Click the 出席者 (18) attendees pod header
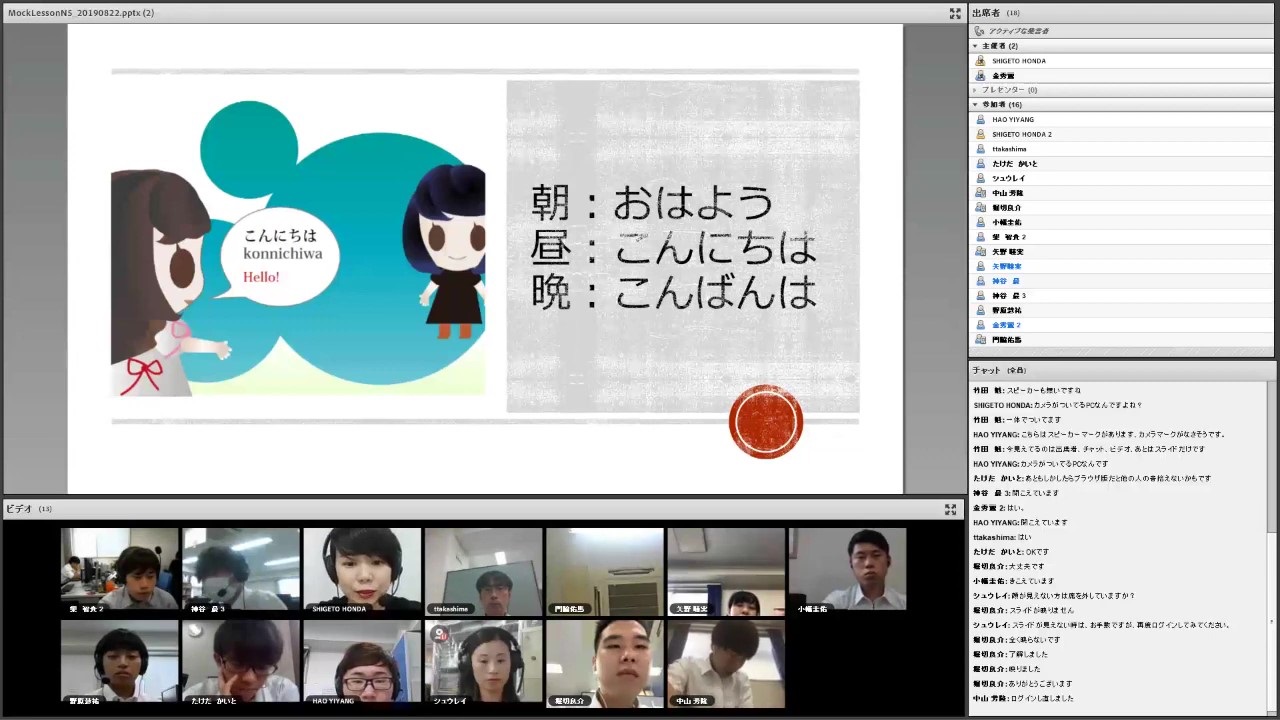Viewport: 1280px width, 720px height. pyautogui.click(x=995, y=13)
